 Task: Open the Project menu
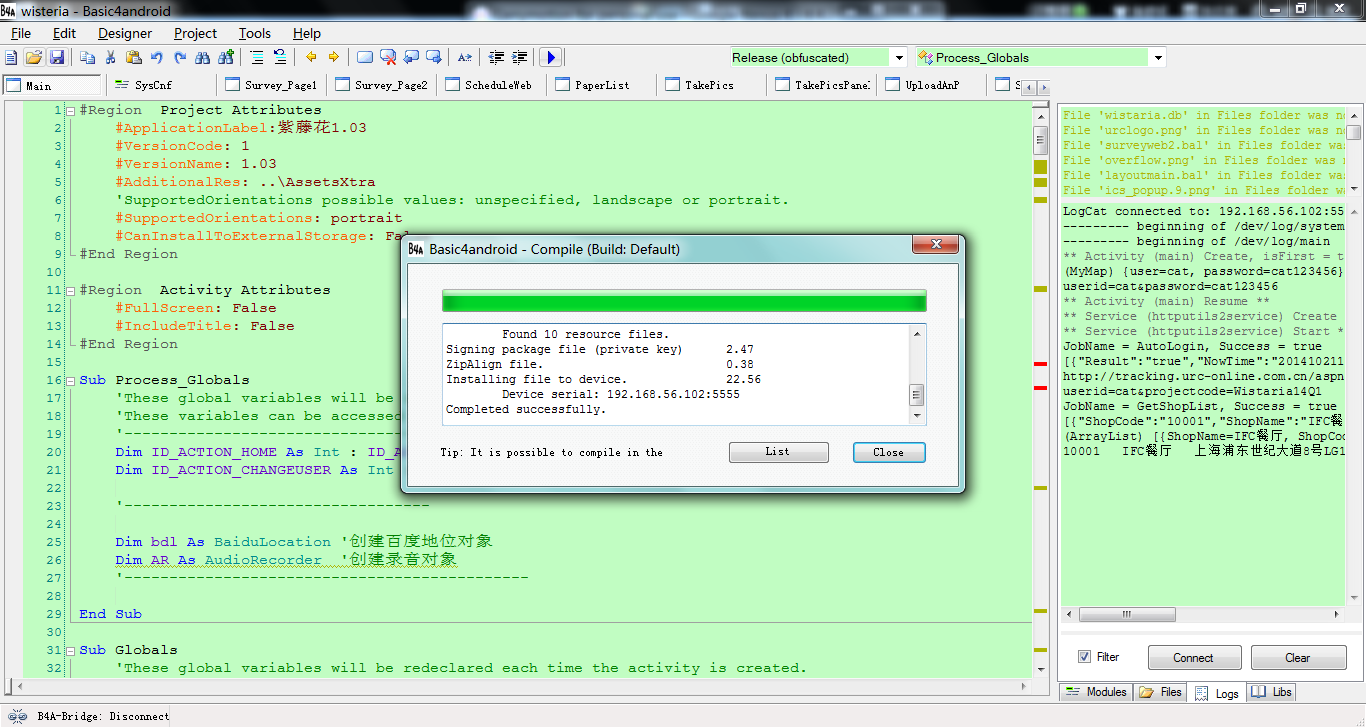pos(195,33)
